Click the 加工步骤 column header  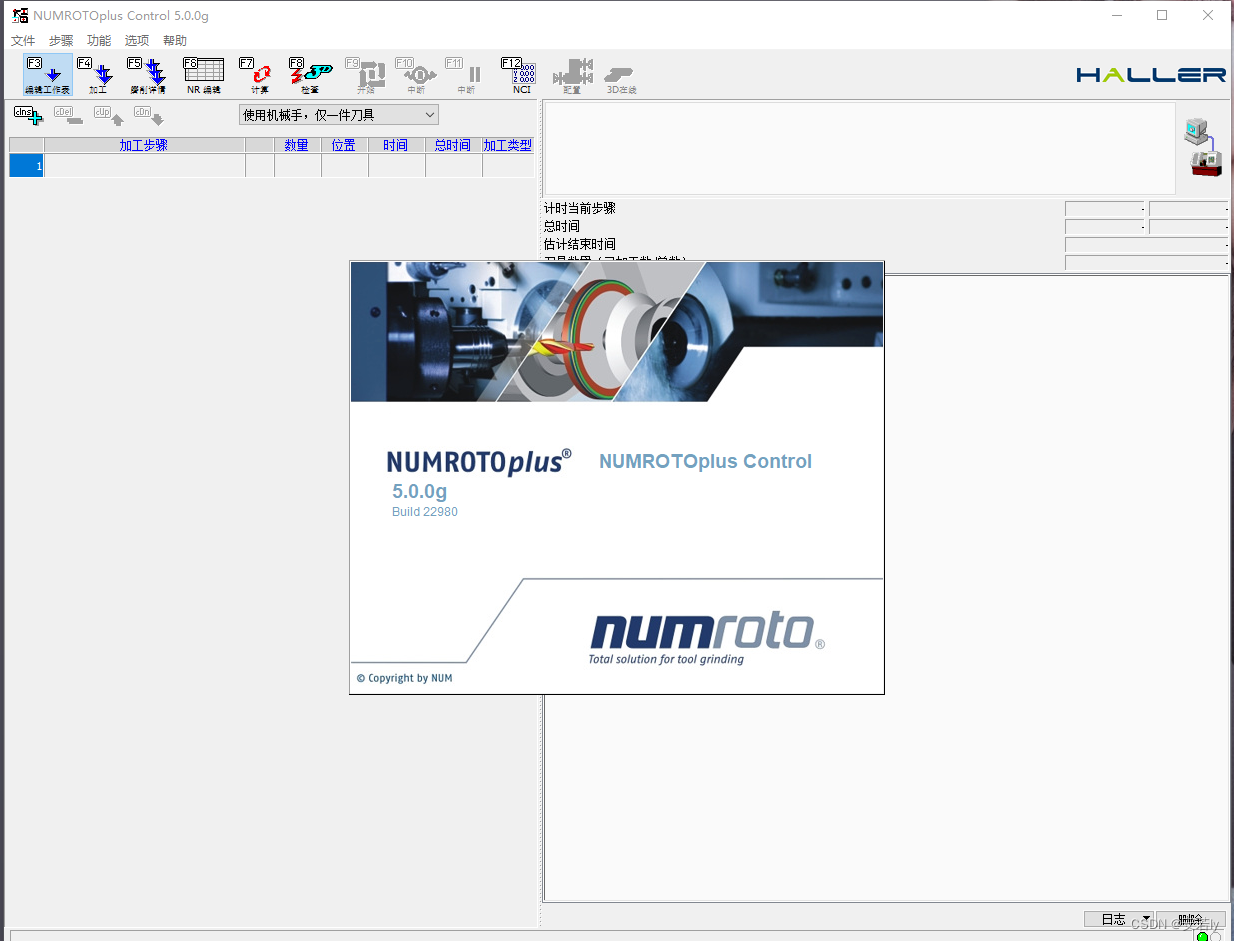(x=144, y=145)
